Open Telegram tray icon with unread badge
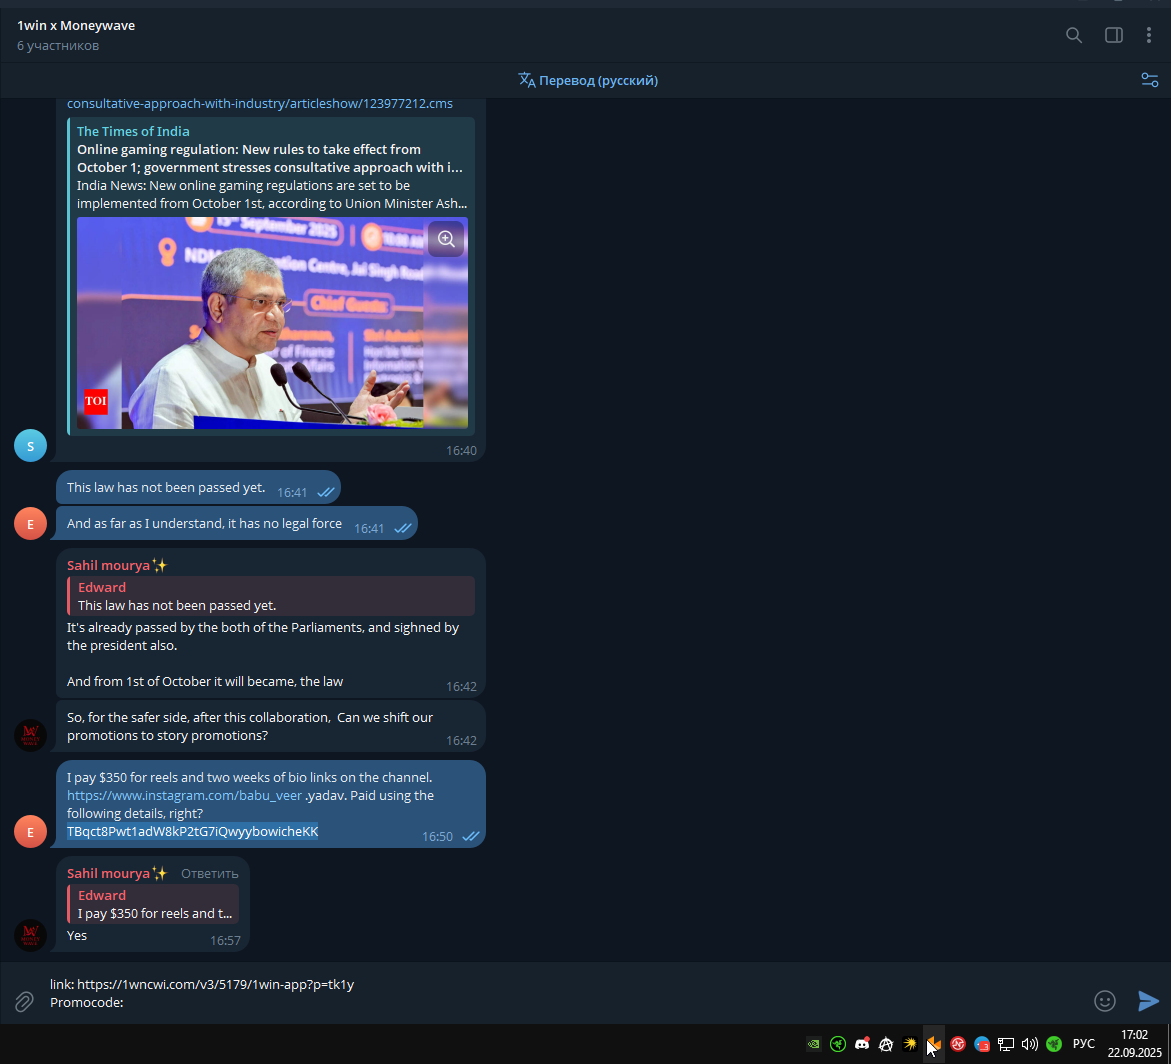 tap(981, 1044)
